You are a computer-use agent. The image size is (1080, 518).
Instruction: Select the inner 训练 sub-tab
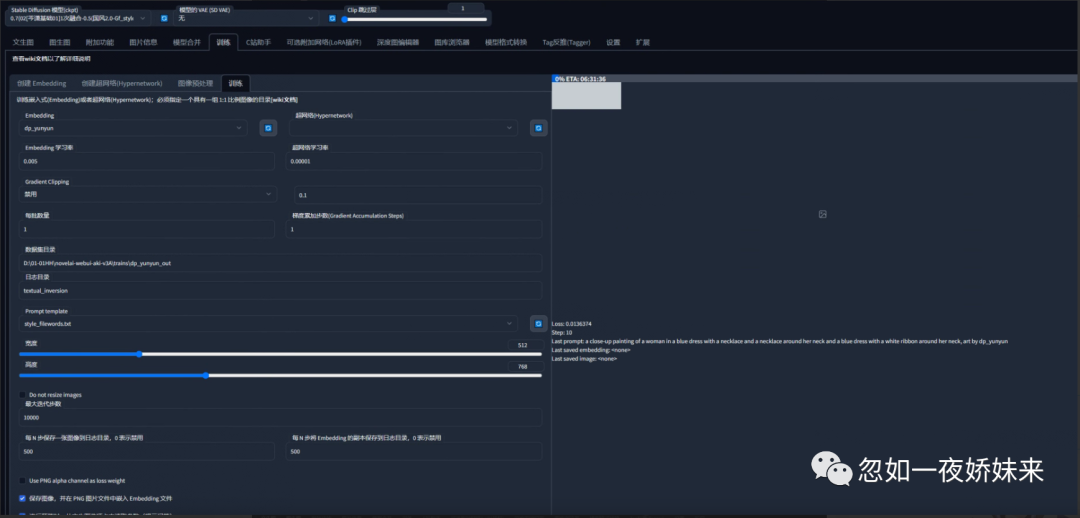point(236,83)
